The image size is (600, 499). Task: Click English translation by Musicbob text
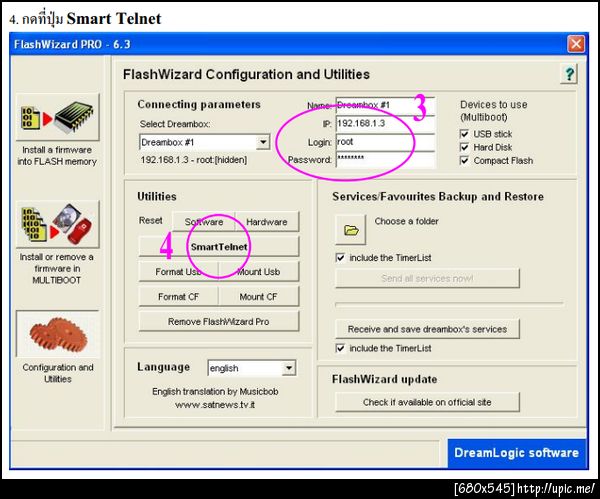tap(215, 391)
